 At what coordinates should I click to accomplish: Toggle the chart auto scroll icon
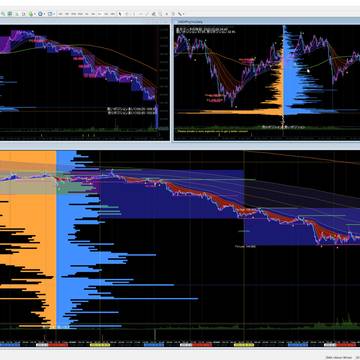17,14
